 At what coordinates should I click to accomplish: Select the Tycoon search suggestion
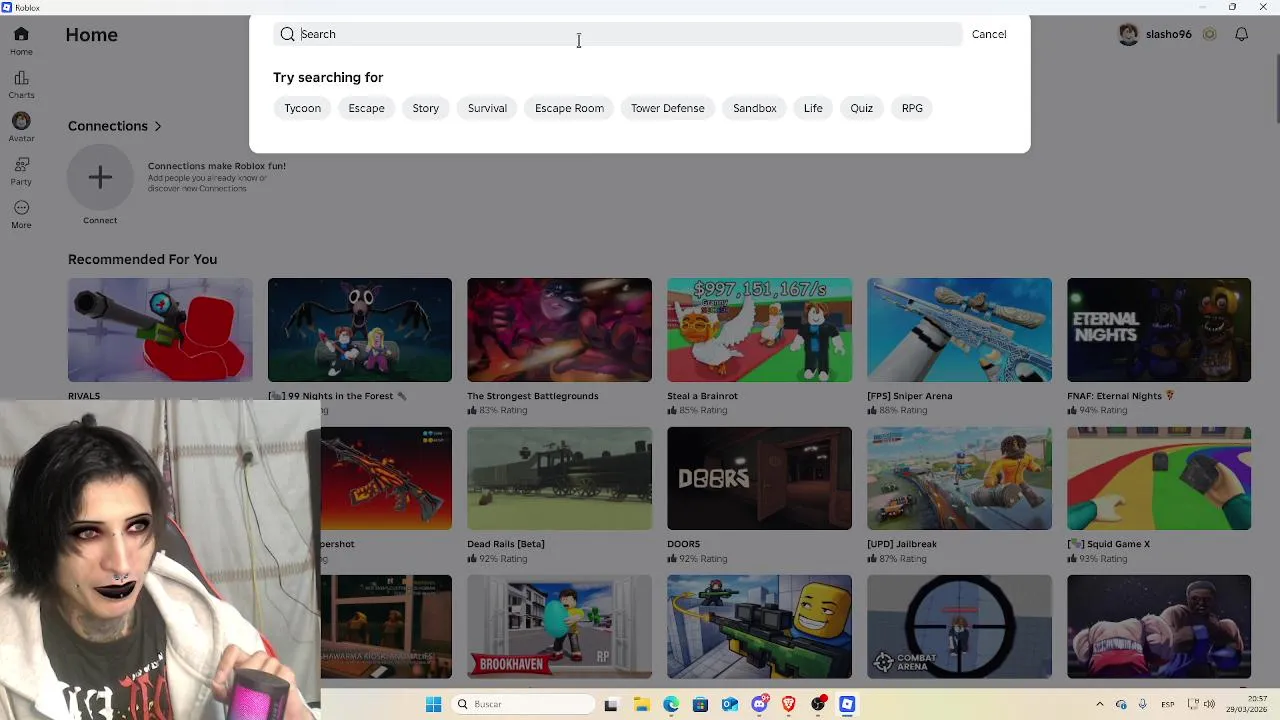(302, 108)
